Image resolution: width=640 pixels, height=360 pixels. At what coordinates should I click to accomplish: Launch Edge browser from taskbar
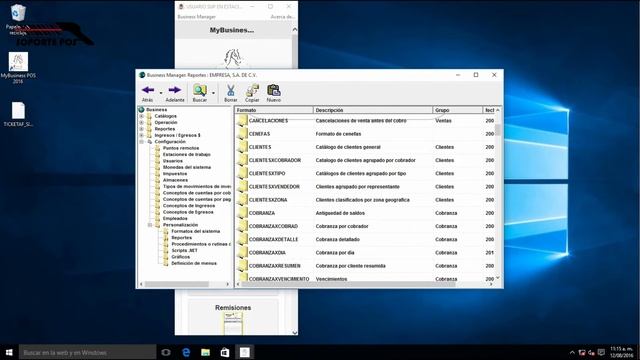click(186, 352)
